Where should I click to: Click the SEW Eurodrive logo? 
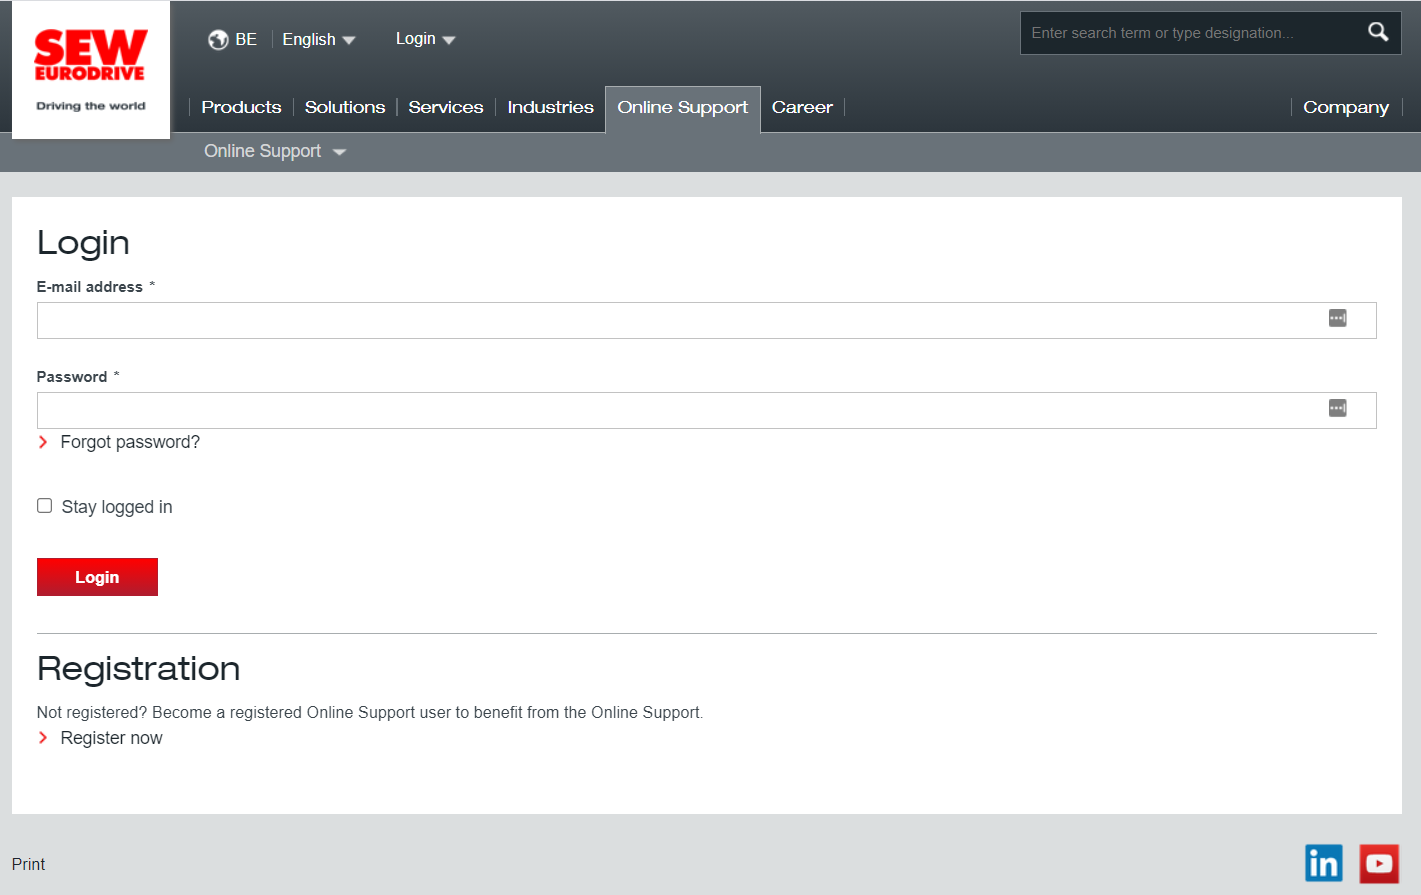pos(91,70)
